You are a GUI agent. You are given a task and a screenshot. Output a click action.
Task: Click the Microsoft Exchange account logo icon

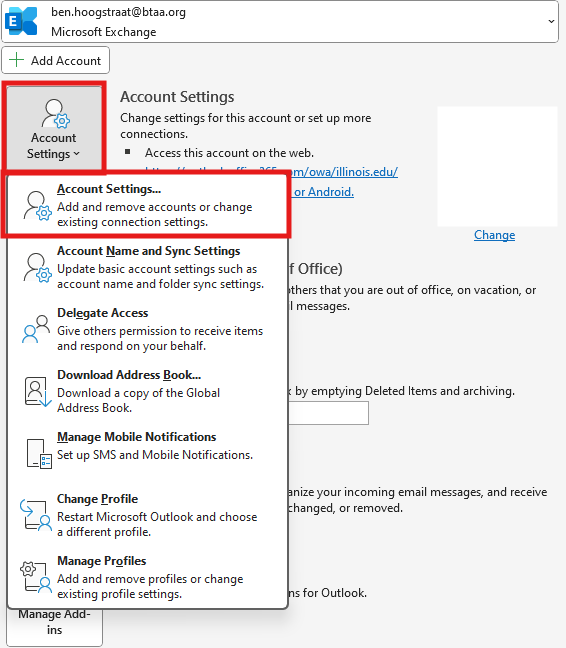pyautogui.click(x=21, y=21)
